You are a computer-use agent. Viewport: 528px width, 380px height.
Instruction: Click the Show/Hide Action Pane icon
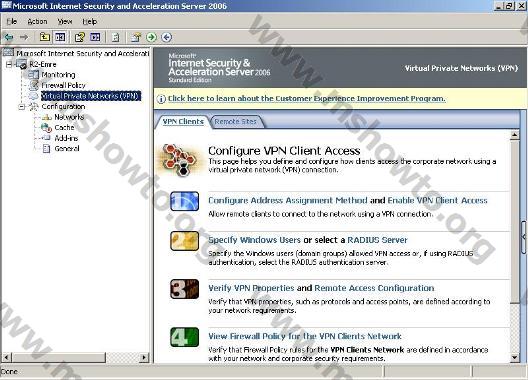(x=95, y=37)
